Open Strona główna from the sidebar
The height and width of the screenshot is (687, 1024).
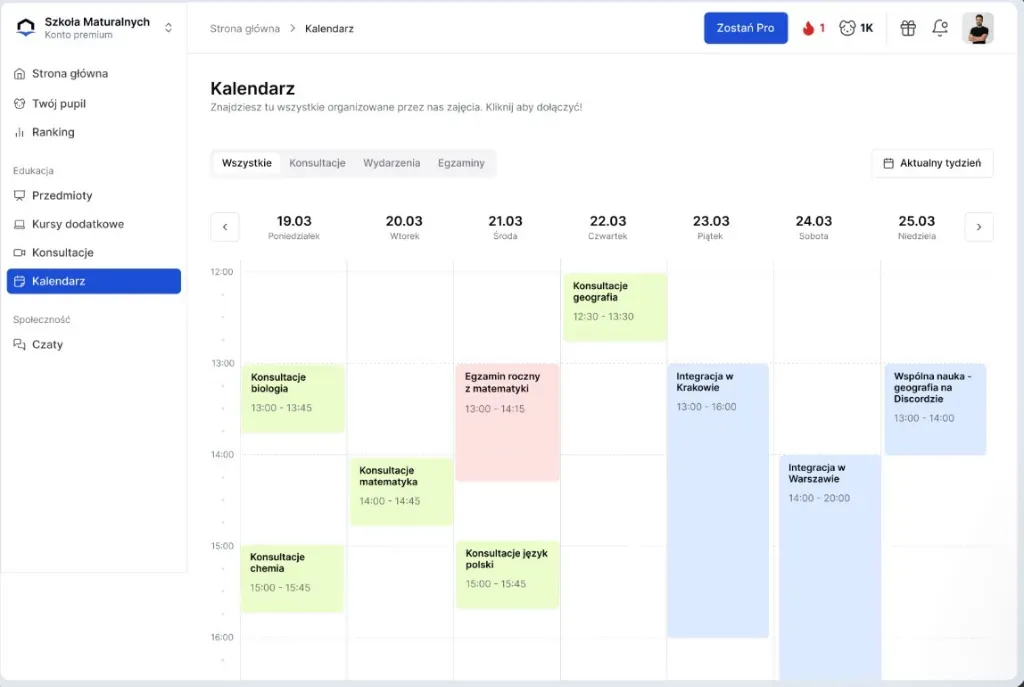pyautogui.click(x=69, y=74)
